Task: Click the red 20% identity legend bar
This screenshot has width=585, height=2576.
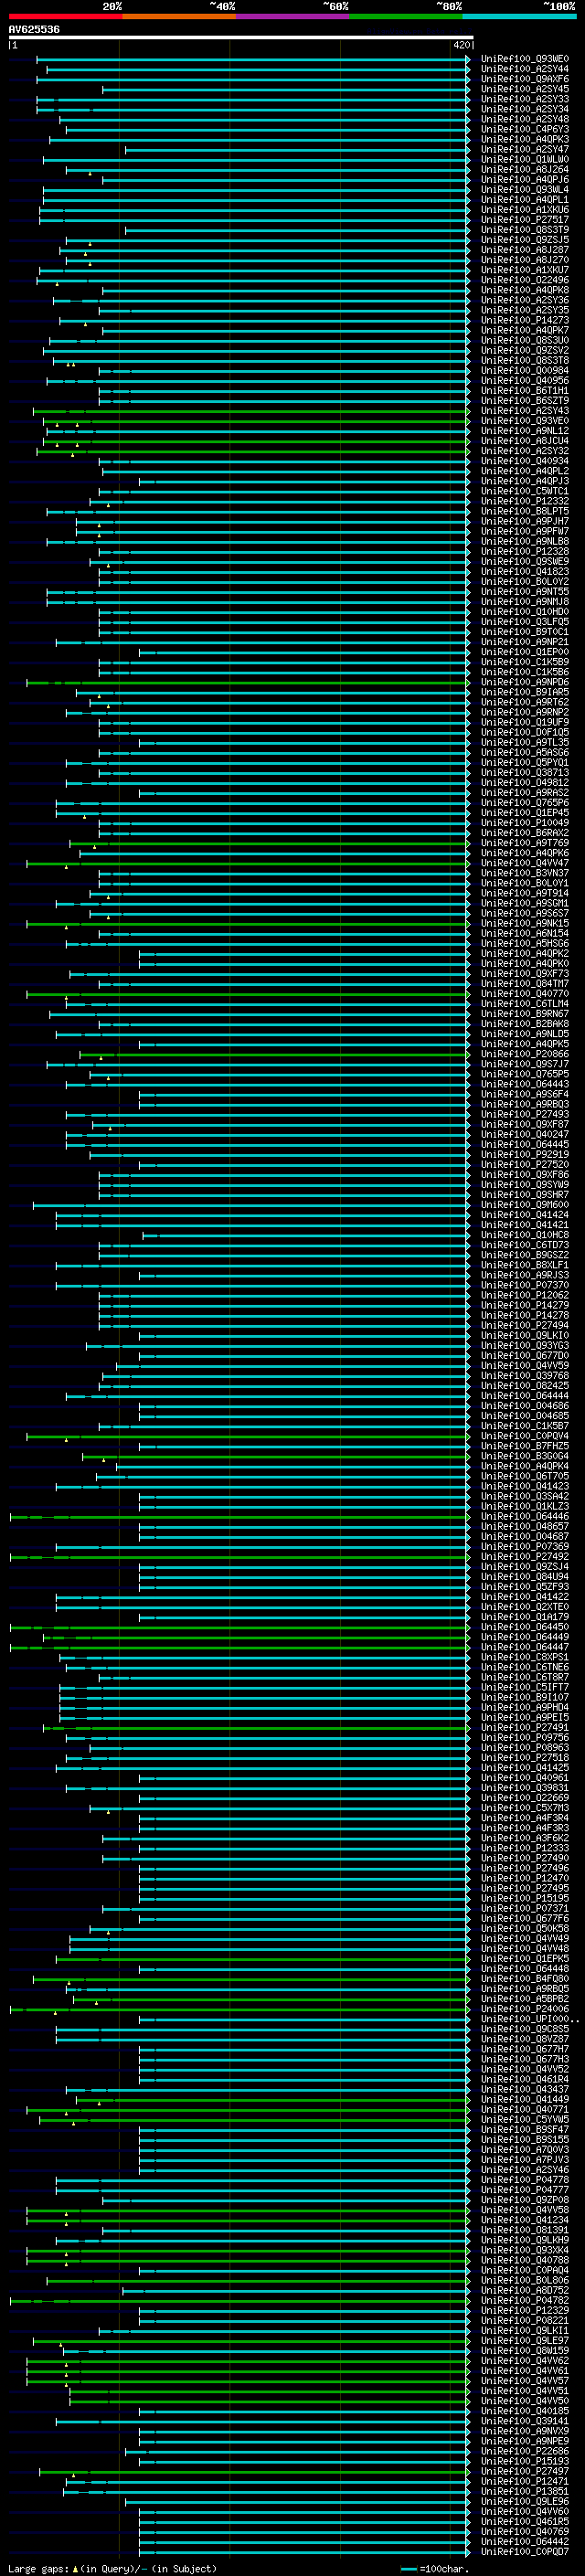Action: click(65, 16)
